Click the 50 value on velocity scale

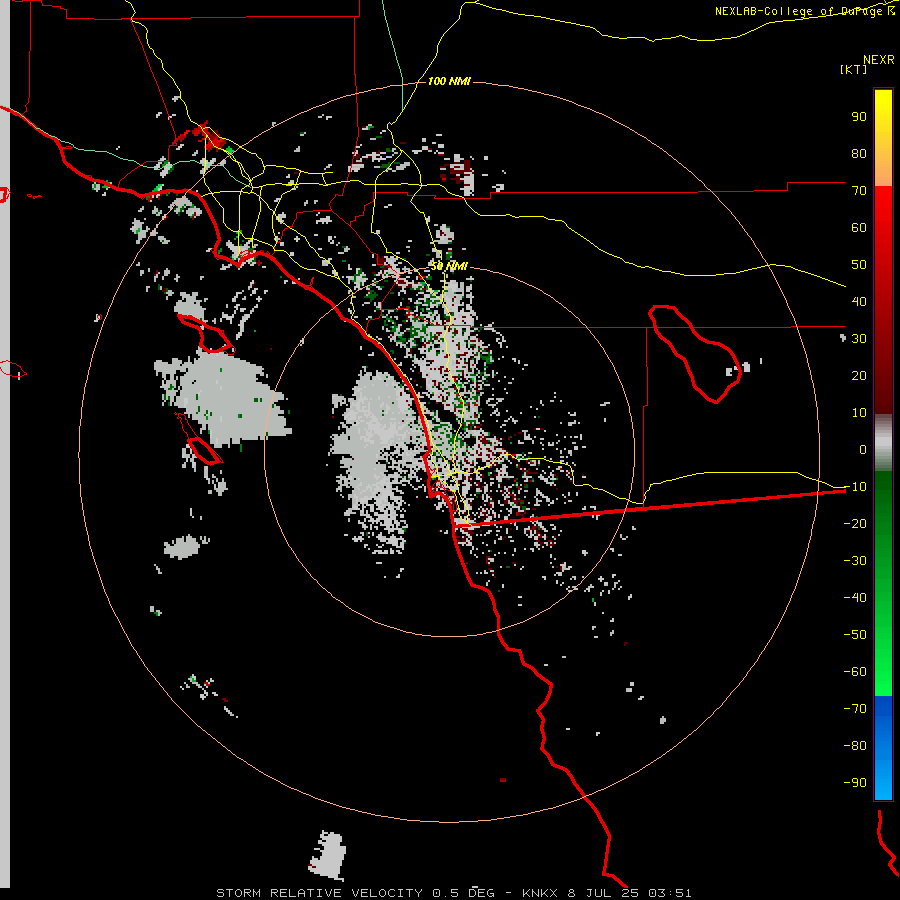859,265
